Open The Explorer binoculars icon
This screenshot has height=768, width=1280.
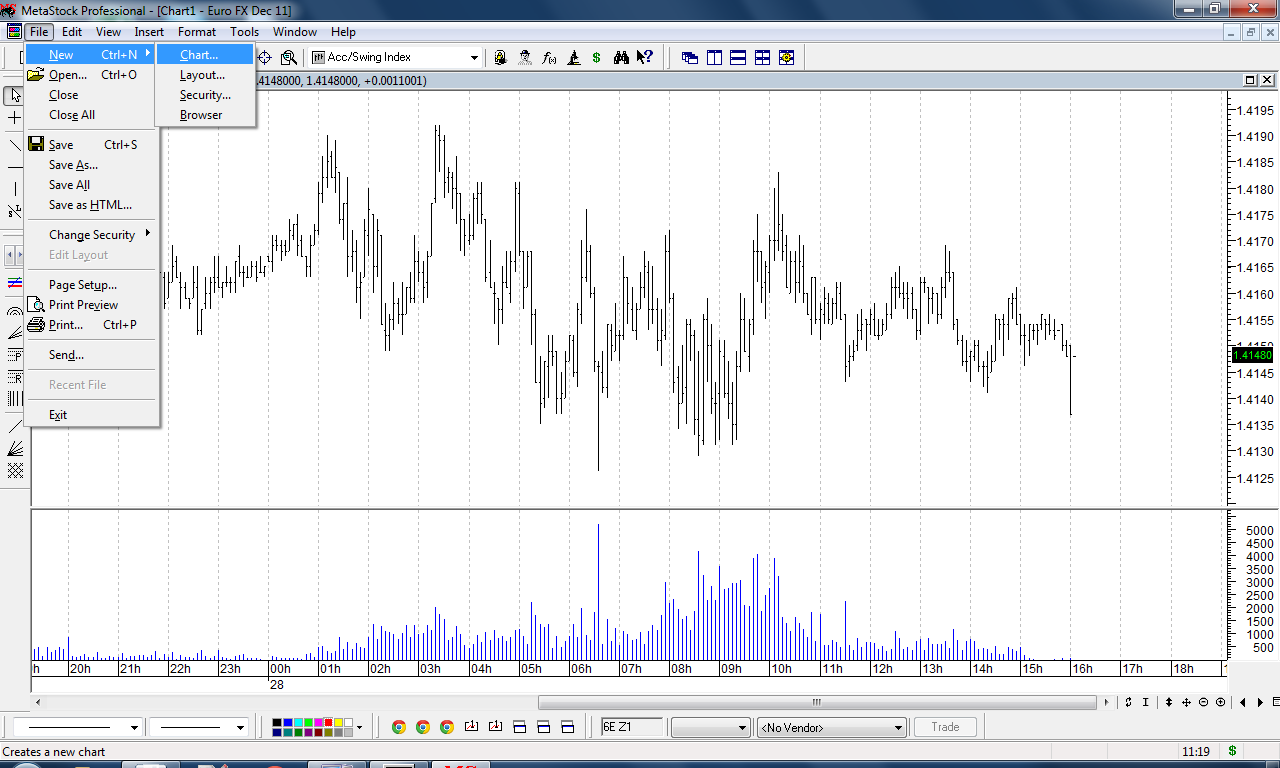(621, 58)
